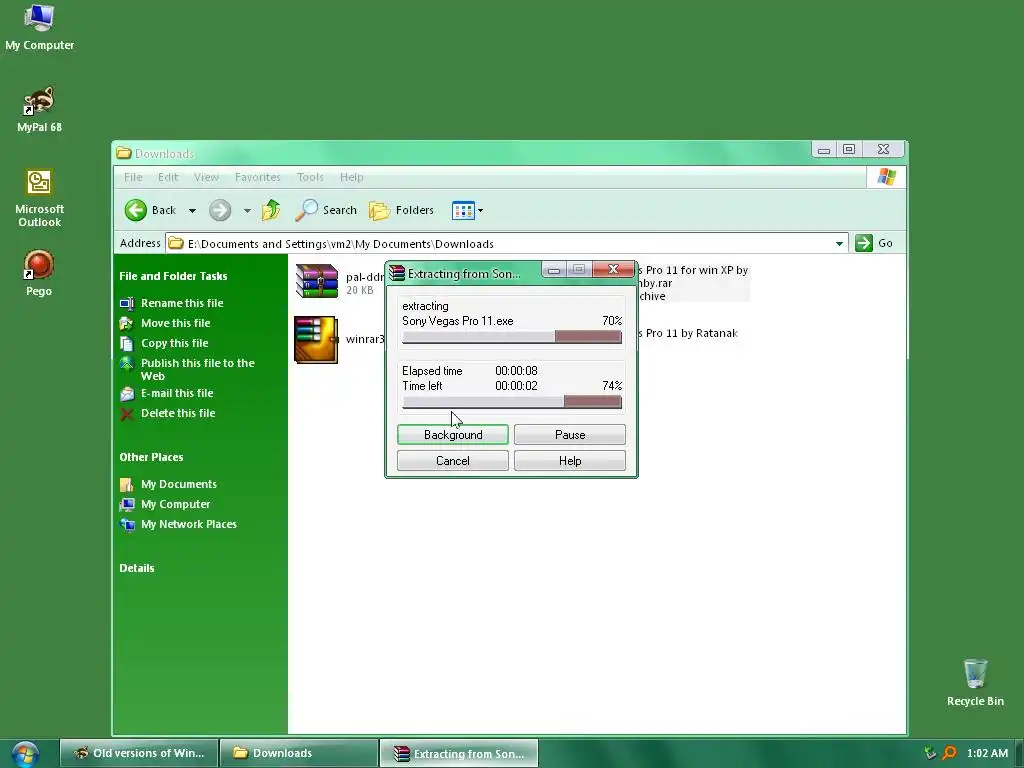Click the Views icon in toolbar
This screenshot has width=1024, height=768.
click(x=463, y=210)
